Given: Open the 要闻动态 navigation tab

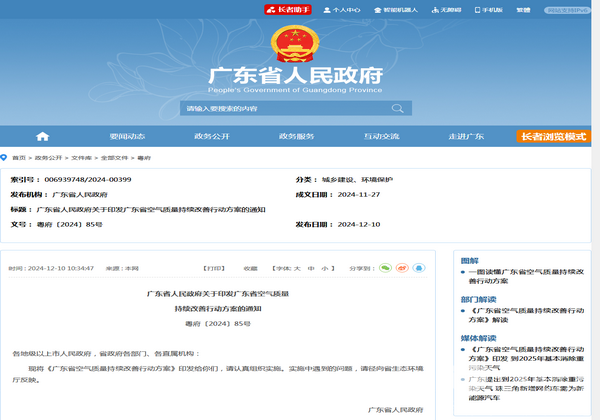Looking at the screenshot, I should click(127, 136).
